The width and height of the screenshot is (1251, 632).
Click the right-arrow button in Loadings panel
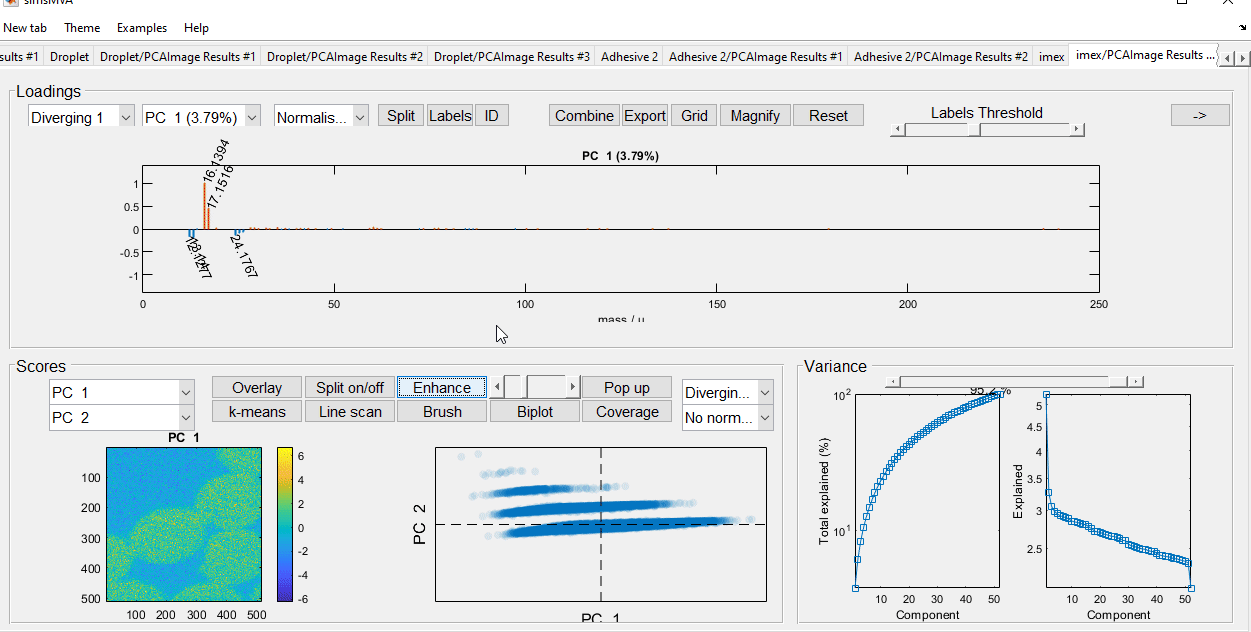1200,116
